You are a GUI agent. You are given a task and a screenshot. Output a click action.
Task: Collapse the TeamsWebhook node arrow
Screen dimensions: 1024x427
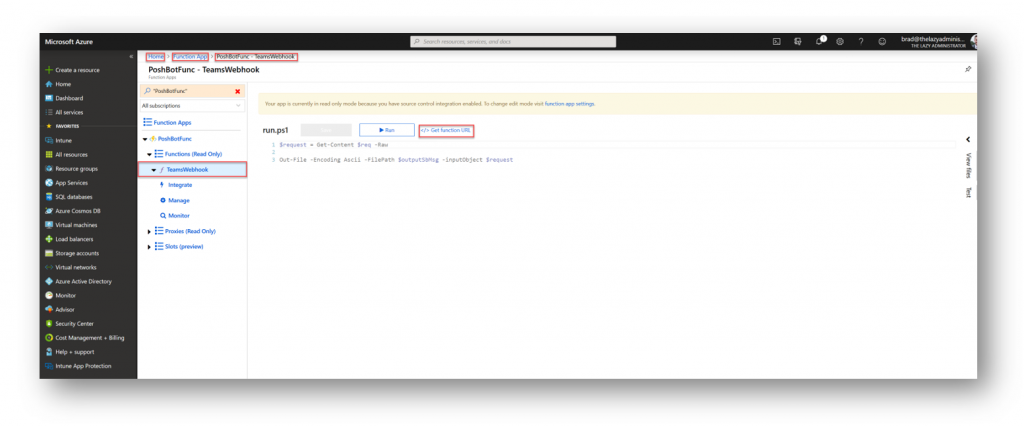[153, 170]
